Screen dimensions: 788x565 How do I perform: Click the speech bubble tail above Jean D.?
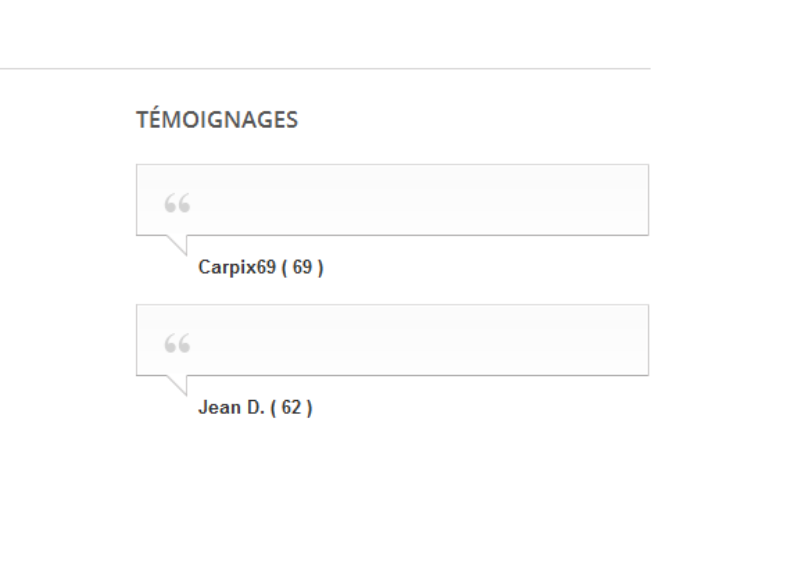point(178,383)
